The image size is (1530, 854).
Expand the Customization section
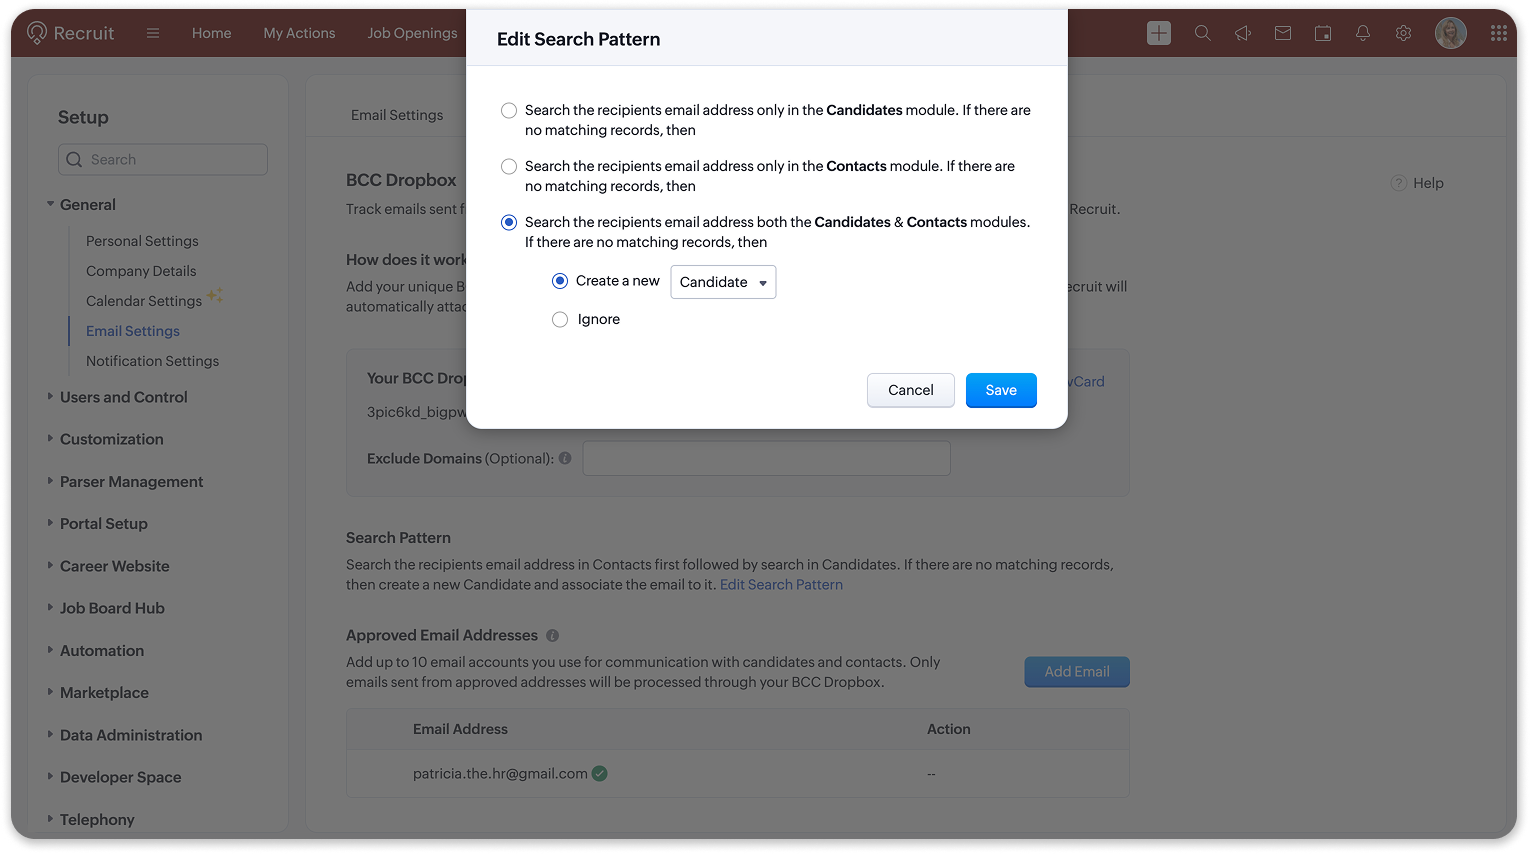[111, 439]
